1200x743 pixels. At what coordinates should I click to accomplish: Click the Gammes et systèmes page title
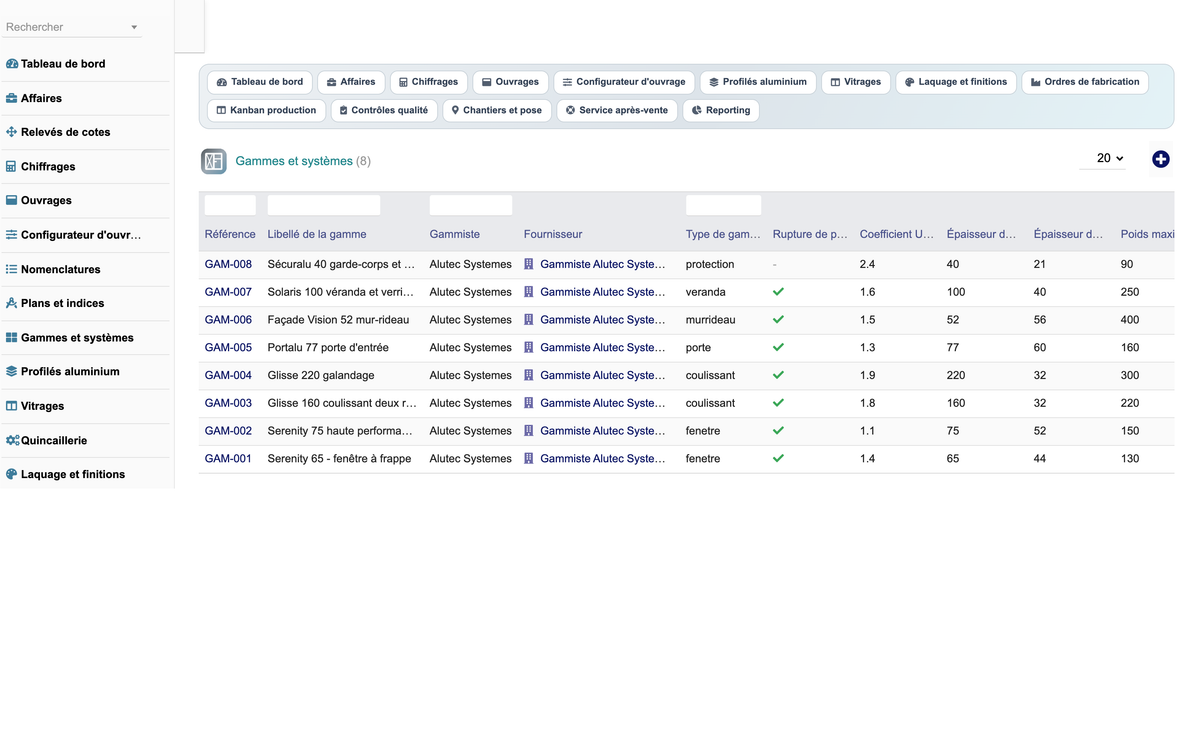(294, 161)
